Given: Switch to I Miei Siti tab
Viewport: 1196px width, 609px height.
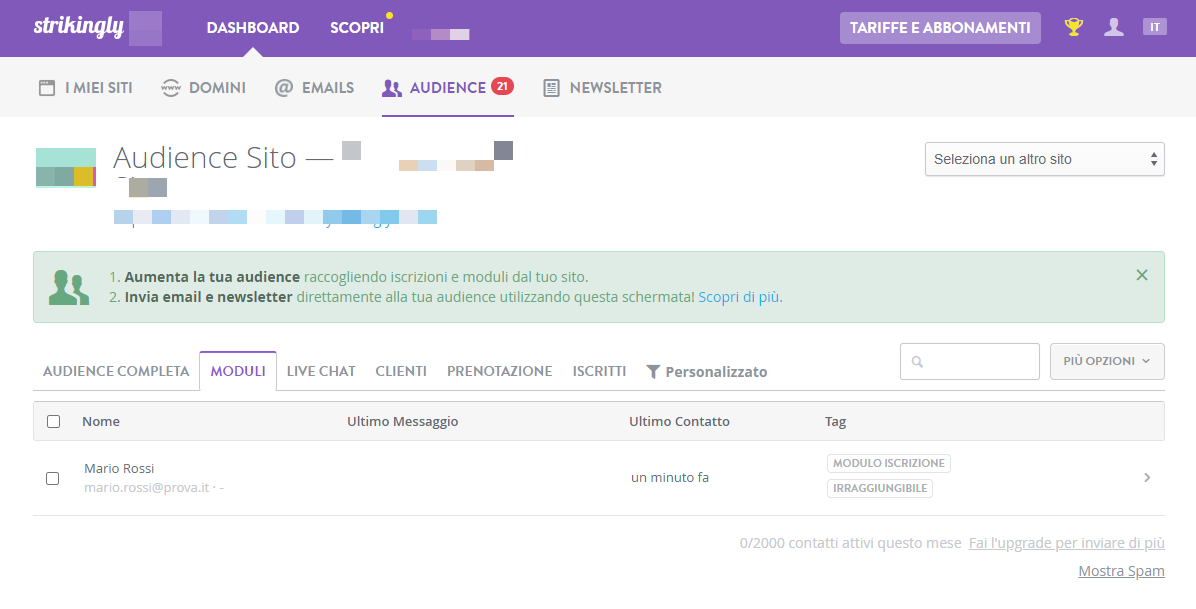Looking at the screenshot, I should click(85, 88).
